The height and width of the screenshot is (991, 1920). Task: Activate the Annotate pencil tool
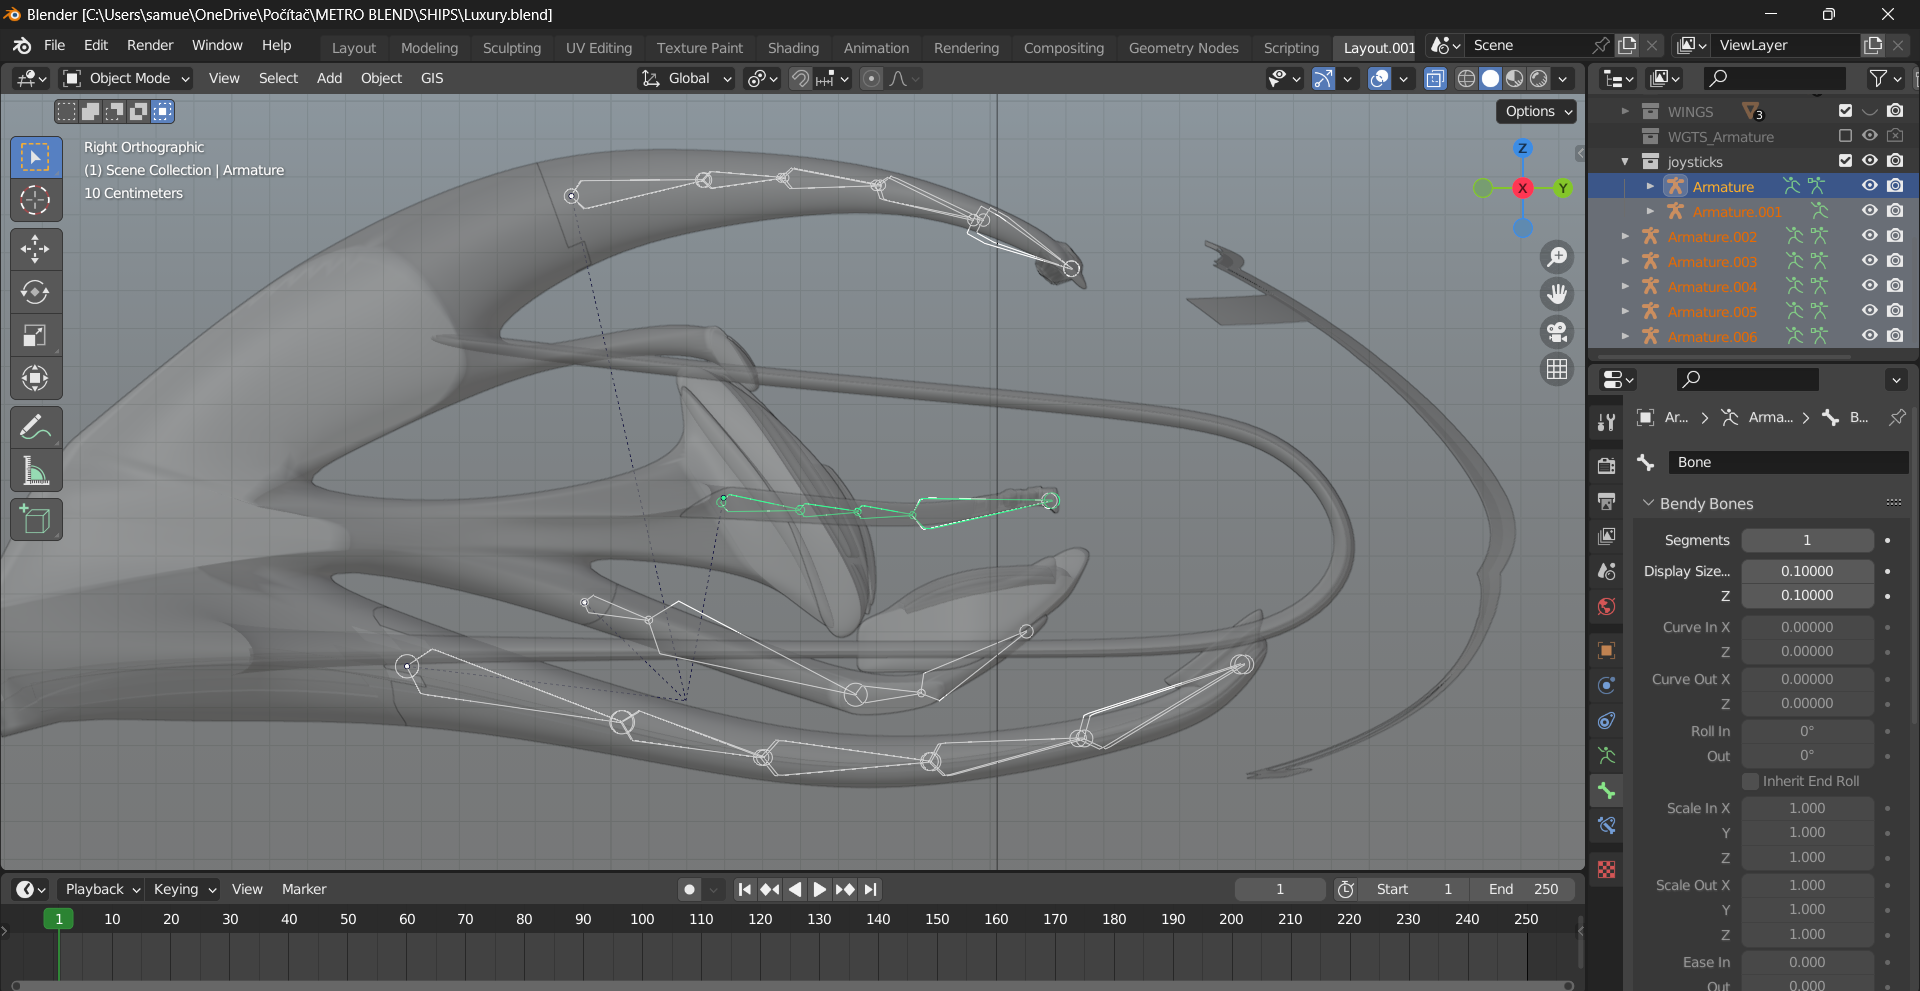click(x=36, y=428)
